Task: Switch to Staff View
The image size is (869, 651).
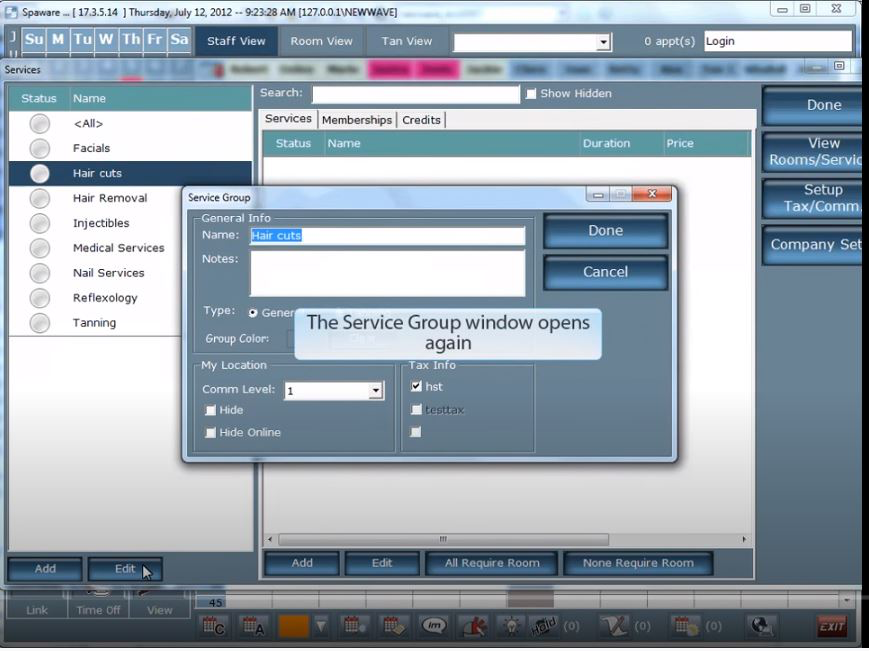Action: (236, 41)
